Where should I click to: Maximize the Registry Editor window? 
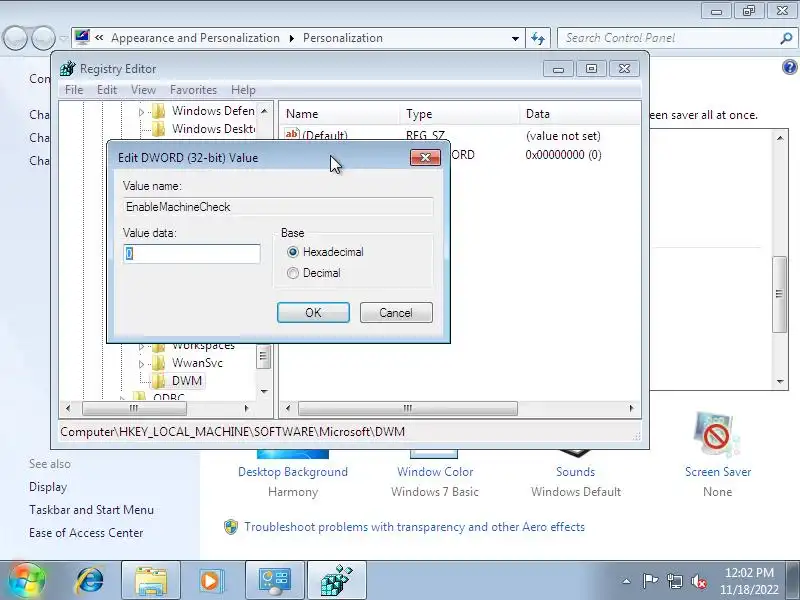click(591, 69)
